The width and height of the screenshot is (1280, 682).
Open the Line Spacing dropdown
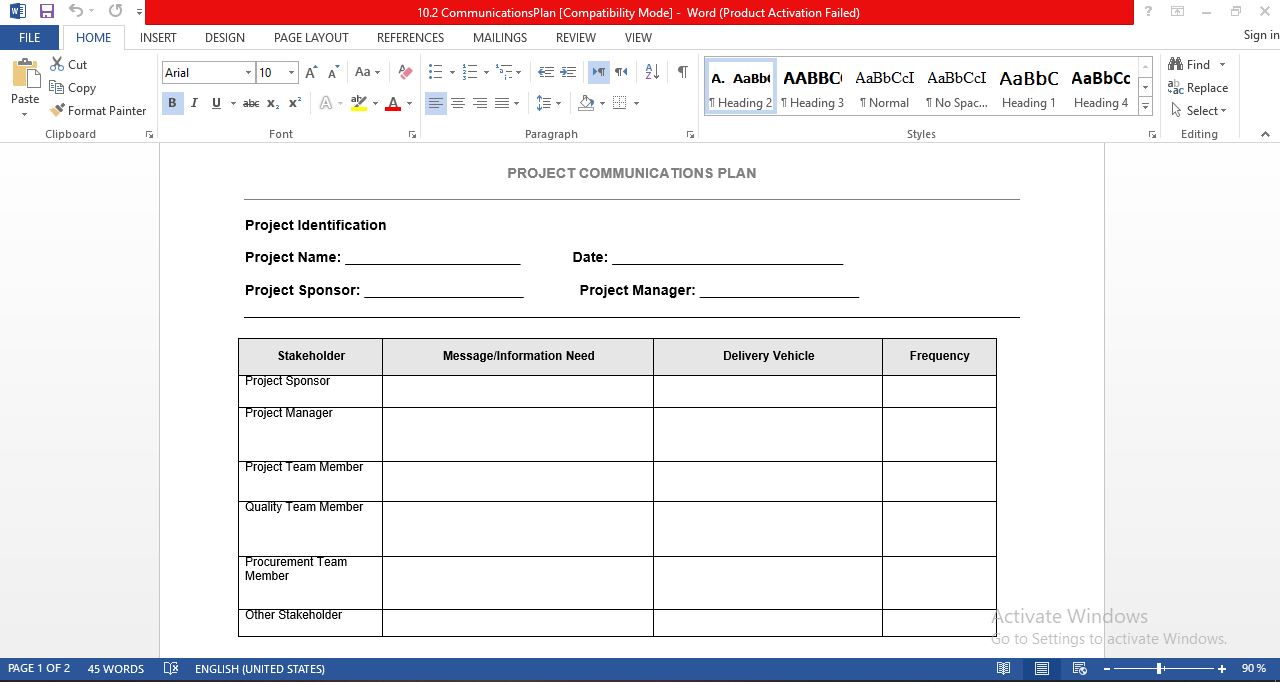(549, 102)
